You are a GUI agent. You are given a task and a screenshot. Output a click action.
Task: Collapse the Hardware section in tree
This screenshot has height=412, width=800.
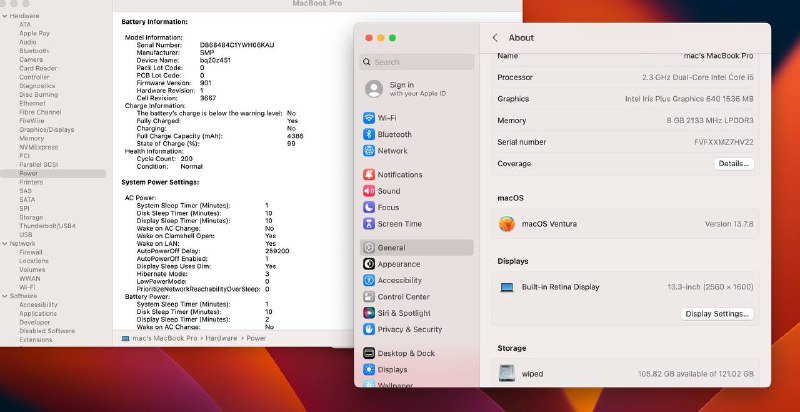(x=4, y=16)
